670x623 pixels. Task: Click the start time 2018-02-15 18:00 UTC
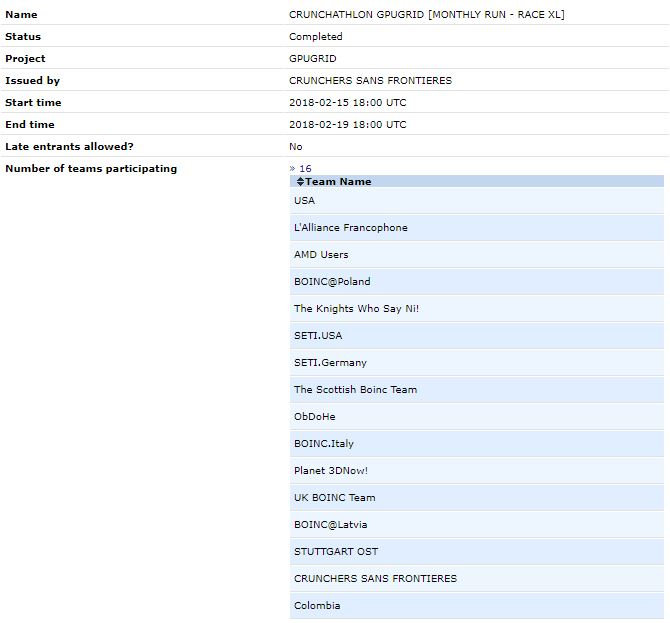tap(347, 103)
